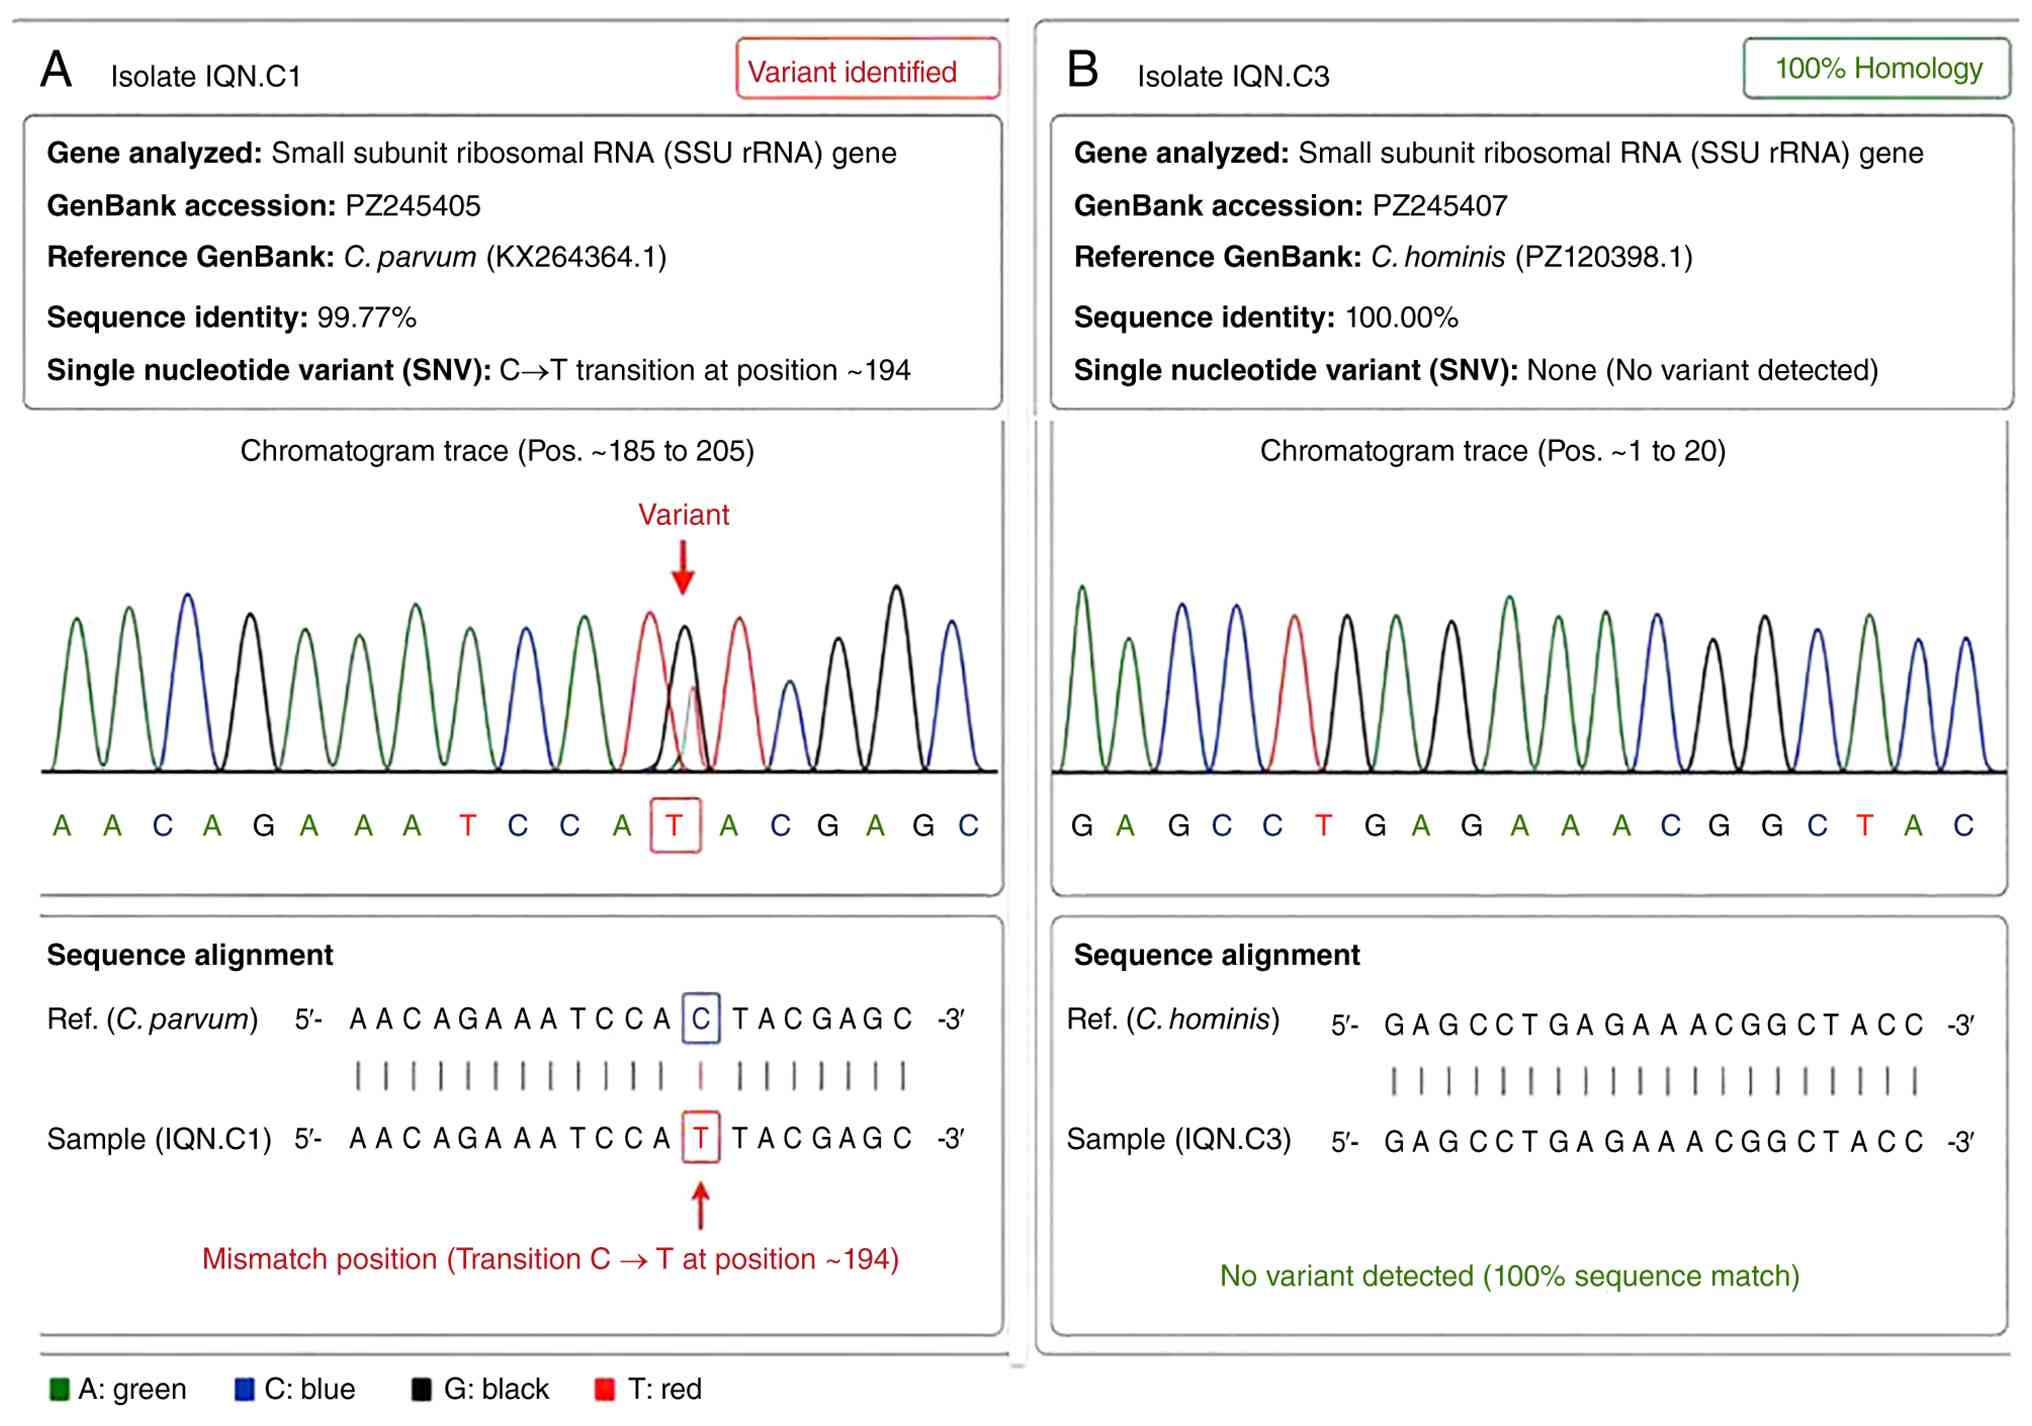Click the green "No variant detected" caption

tap(1510, 1276)
